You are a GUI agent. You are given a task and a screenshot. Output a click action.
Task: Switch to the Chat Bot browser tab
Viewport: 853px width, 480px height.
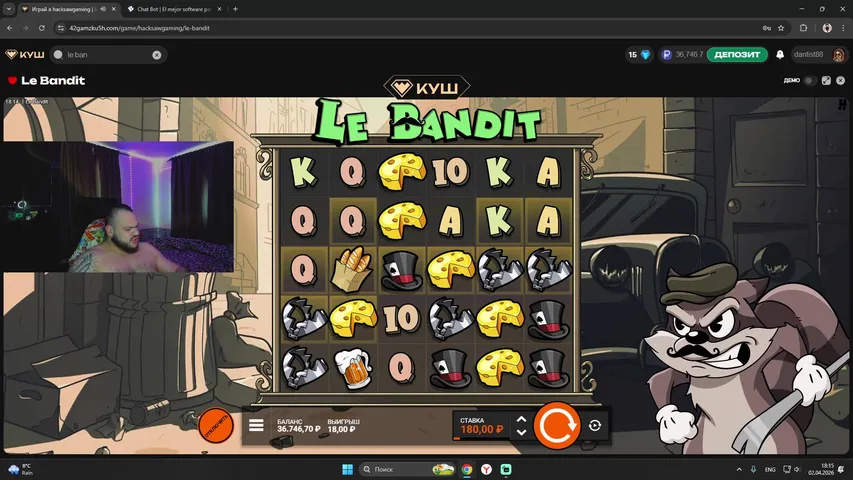pyautogui.click(x=170, y=9)
